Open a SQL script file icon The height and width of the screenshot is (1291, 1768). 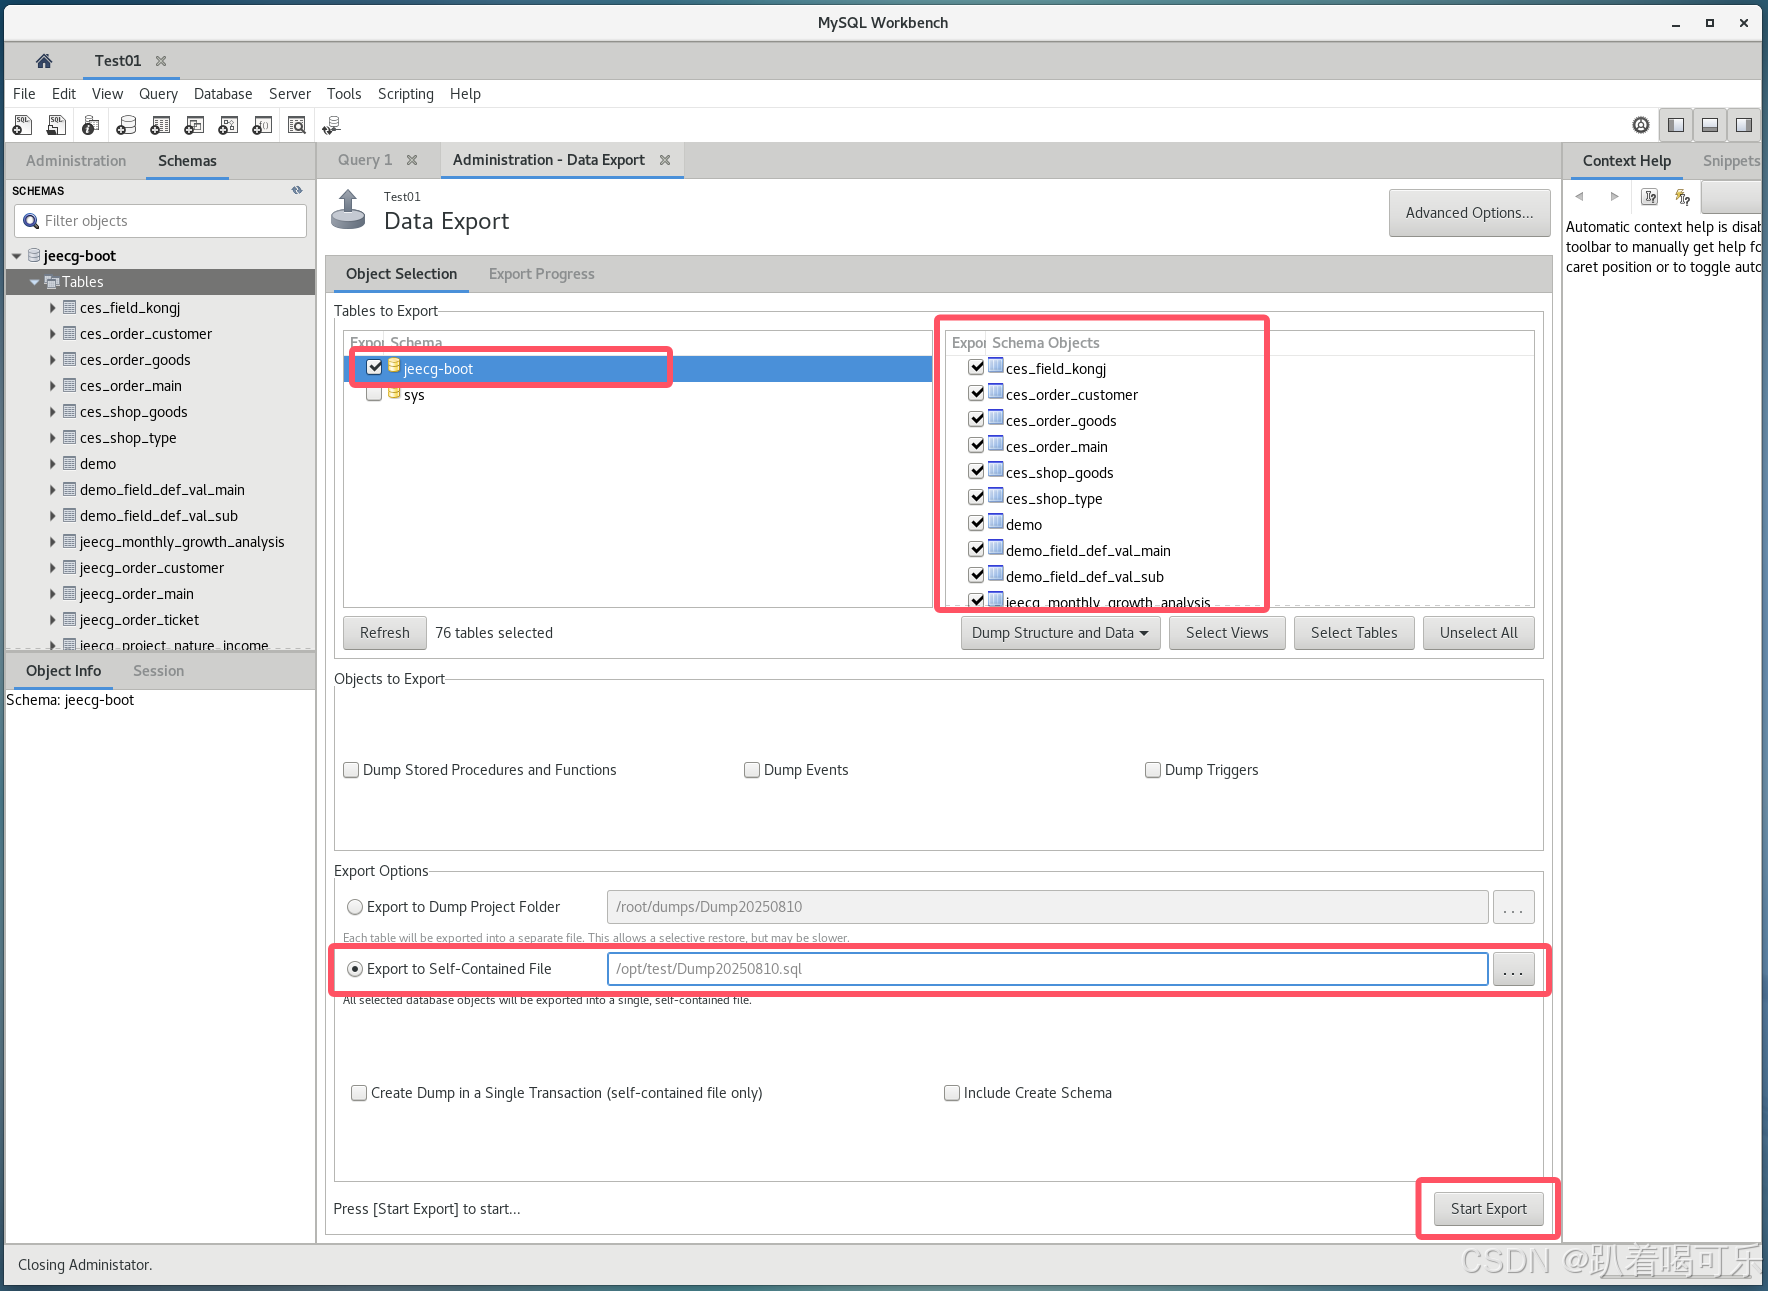[57, 125]
